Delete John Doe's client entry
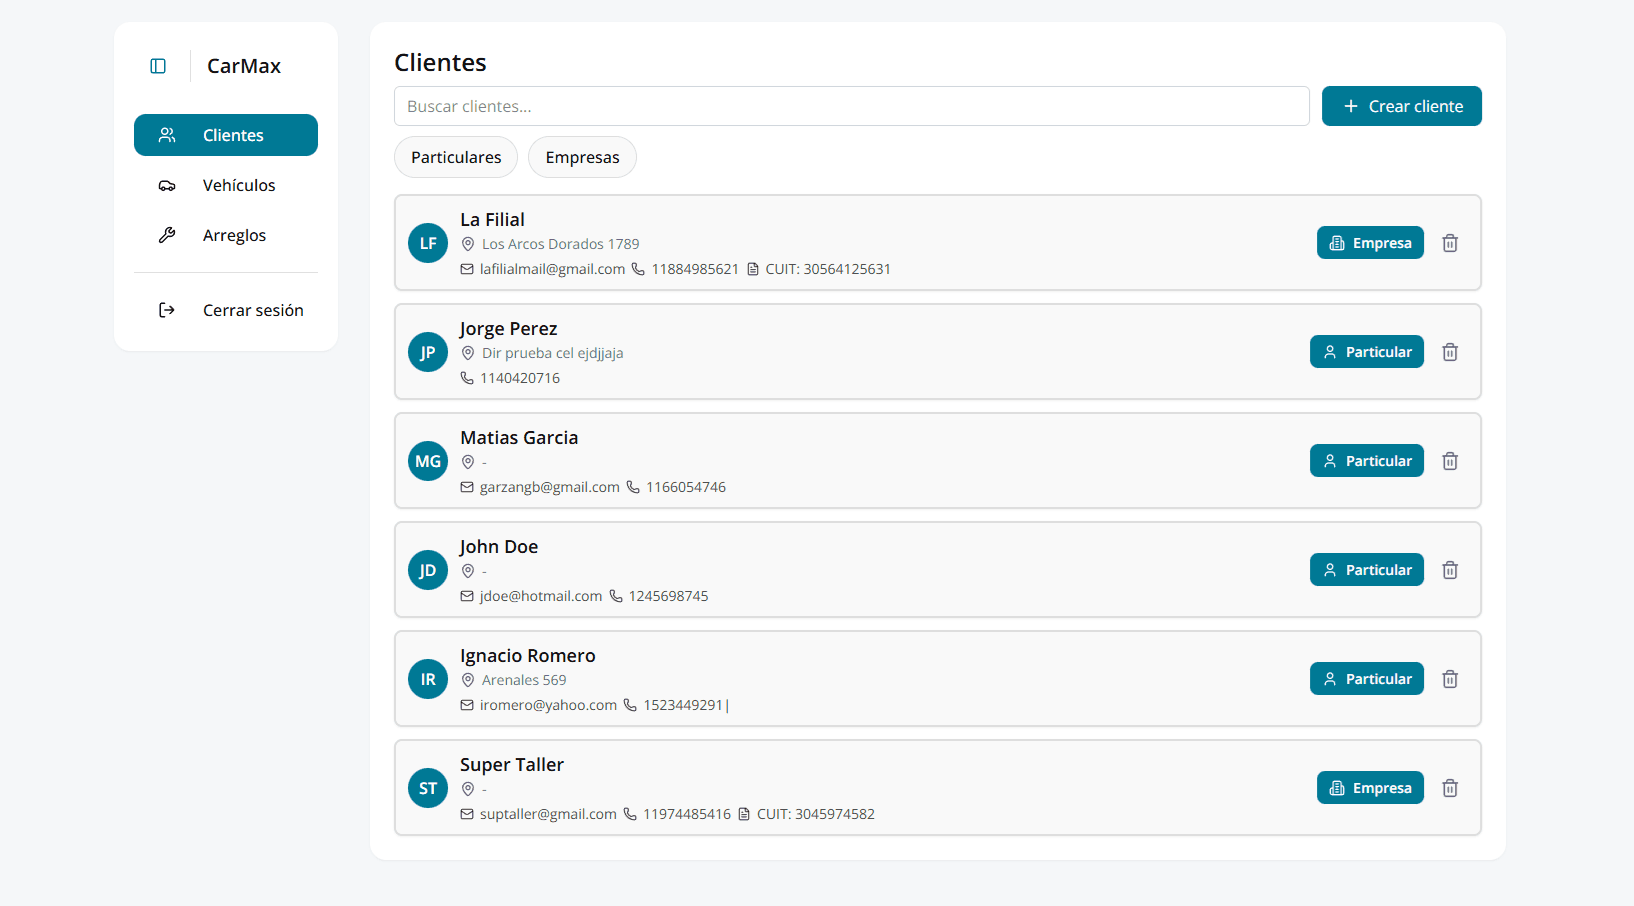 (x=1450, y=570)
